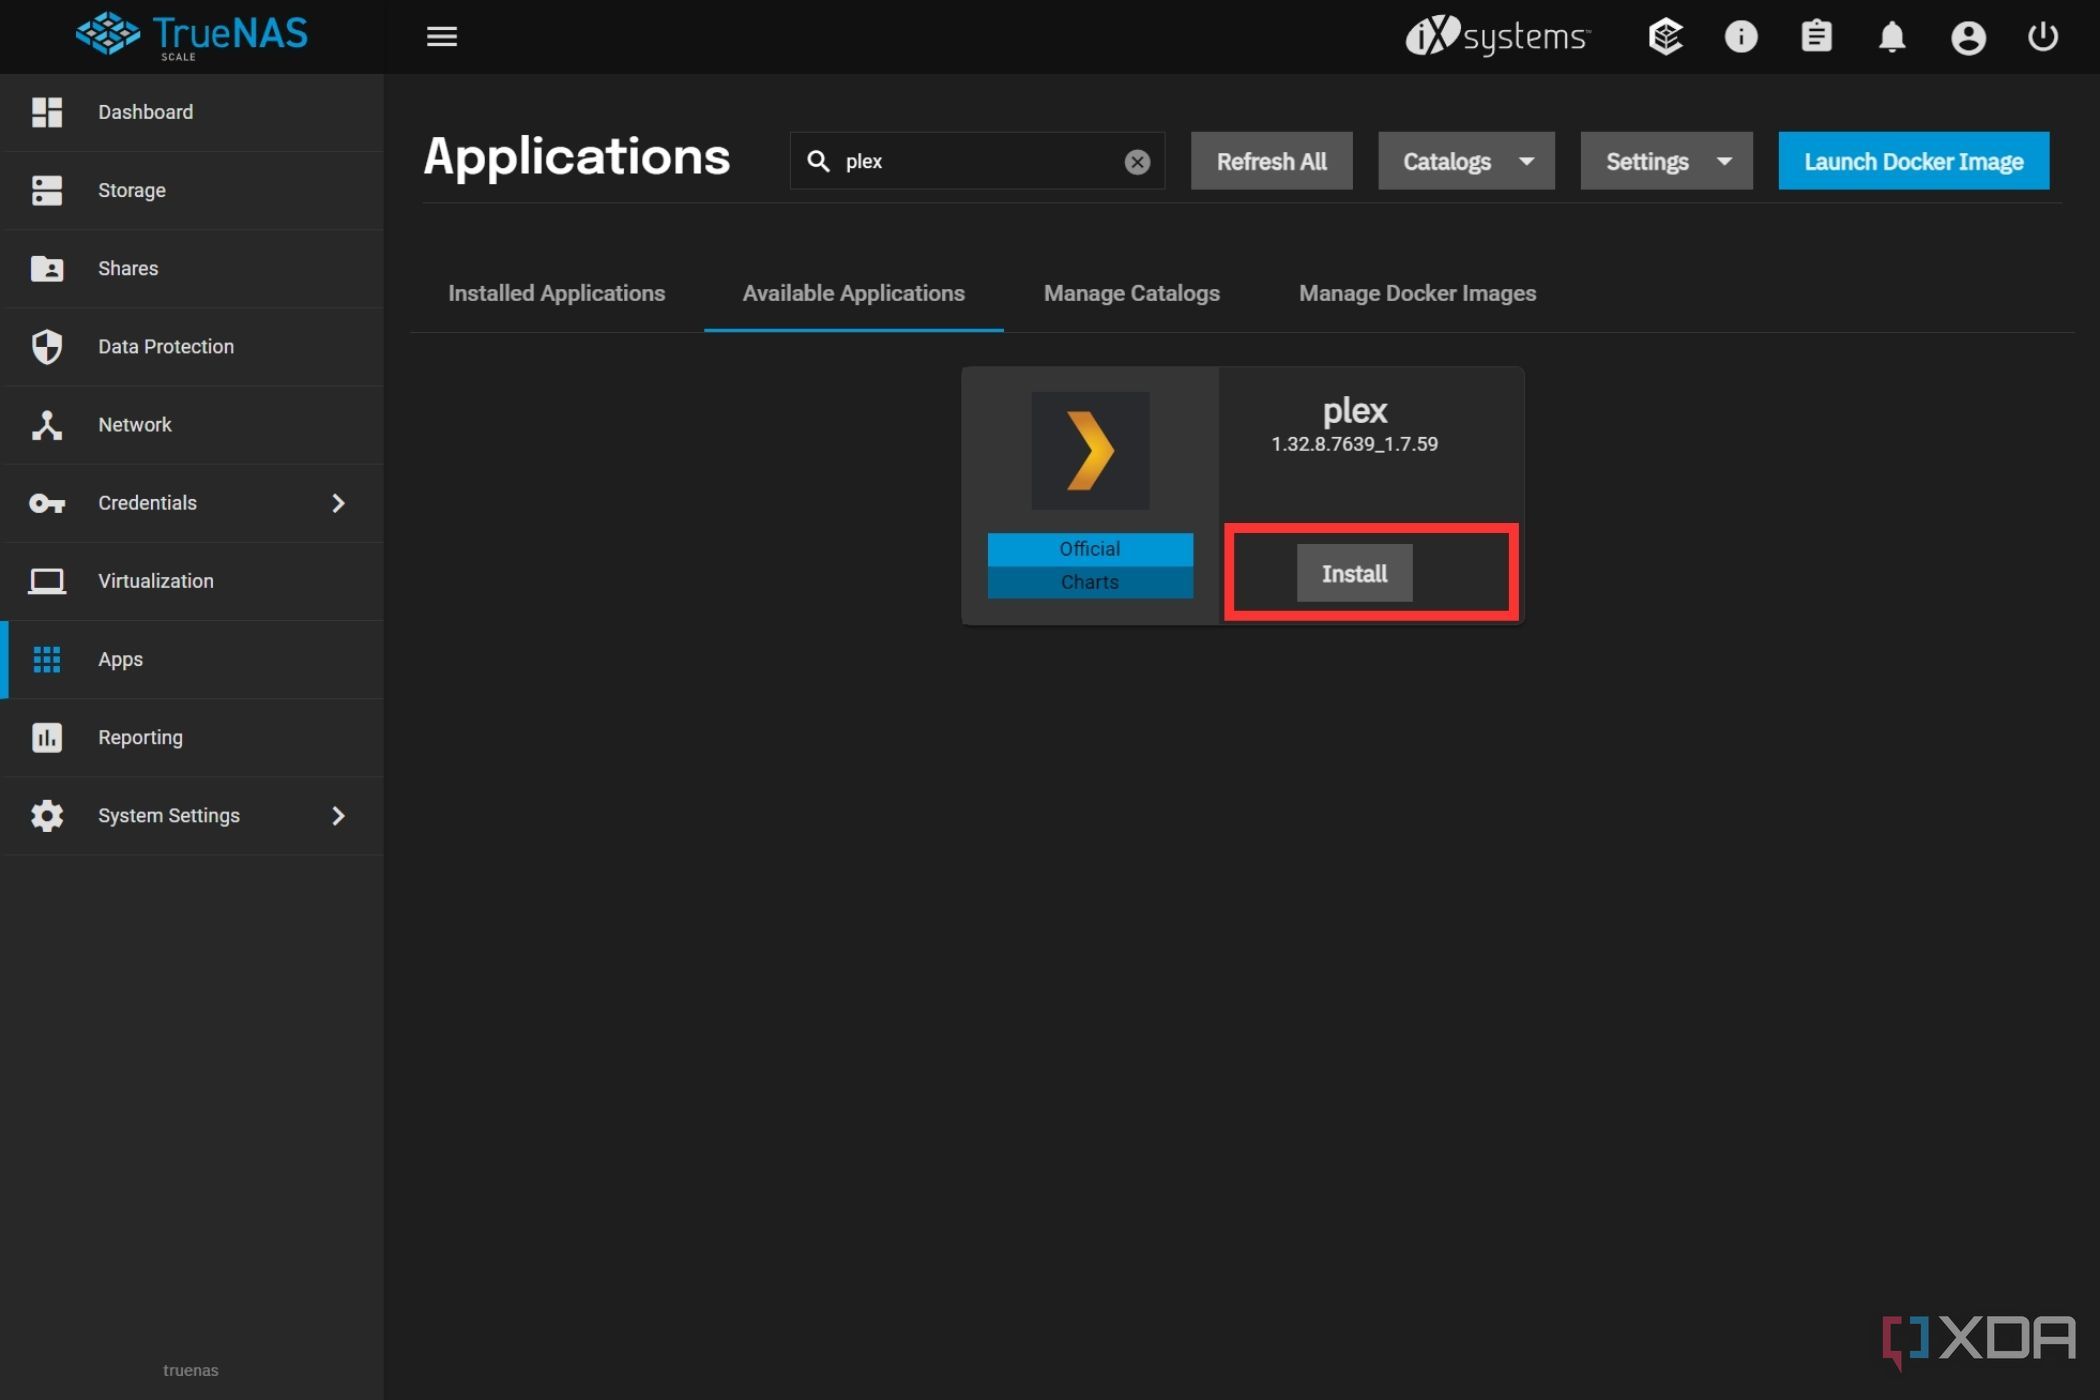This screenshot has width=2100, height=1400.
Task: Click Launch Docker Image button
Action: click(x=1913, y=161)
